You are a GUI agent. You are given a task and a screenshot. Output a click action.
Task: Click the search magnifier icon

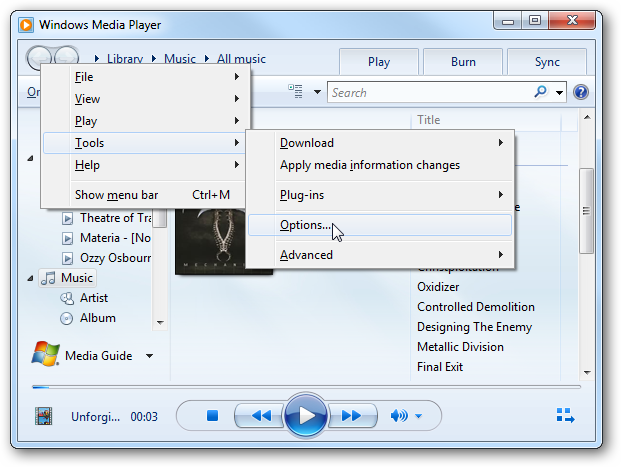pyautogui.click(x=541, y=92)
